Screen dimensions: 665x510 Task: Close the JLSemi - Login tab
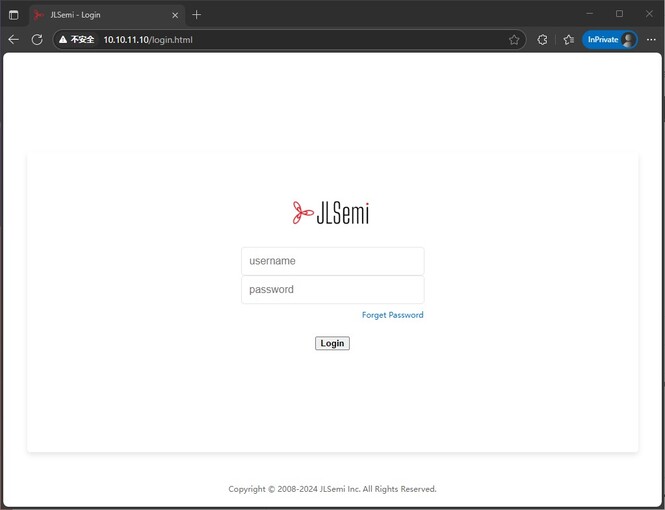click(x=175, y=15)
